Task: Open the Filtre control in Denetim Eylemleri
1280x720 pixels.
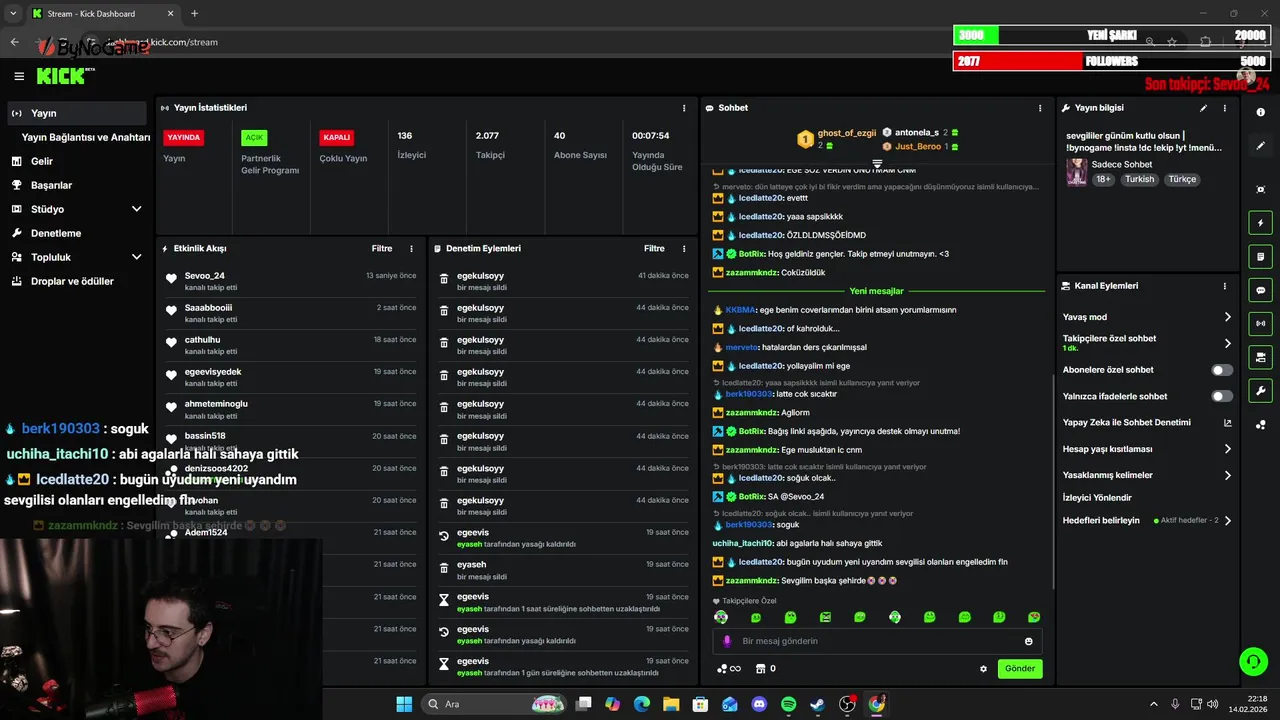Action: click(654, 248)
